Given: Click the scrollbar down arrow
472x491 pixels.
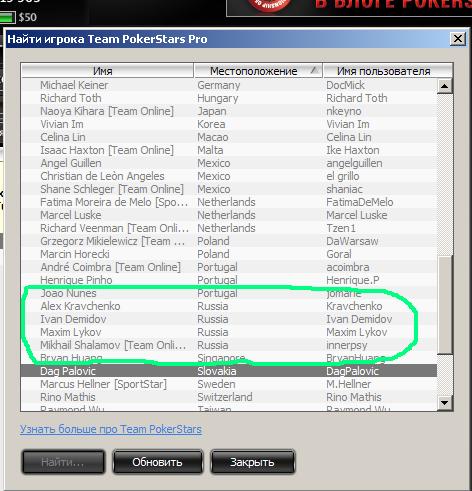Looking at the screenshot, I should 444,403.
